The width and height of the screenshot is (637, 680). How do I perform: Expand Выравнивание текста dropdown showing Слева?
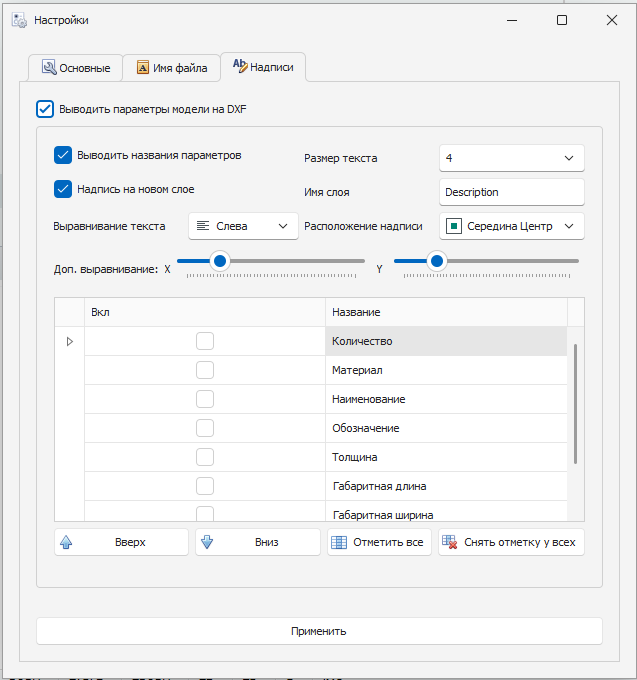point(243,226)
